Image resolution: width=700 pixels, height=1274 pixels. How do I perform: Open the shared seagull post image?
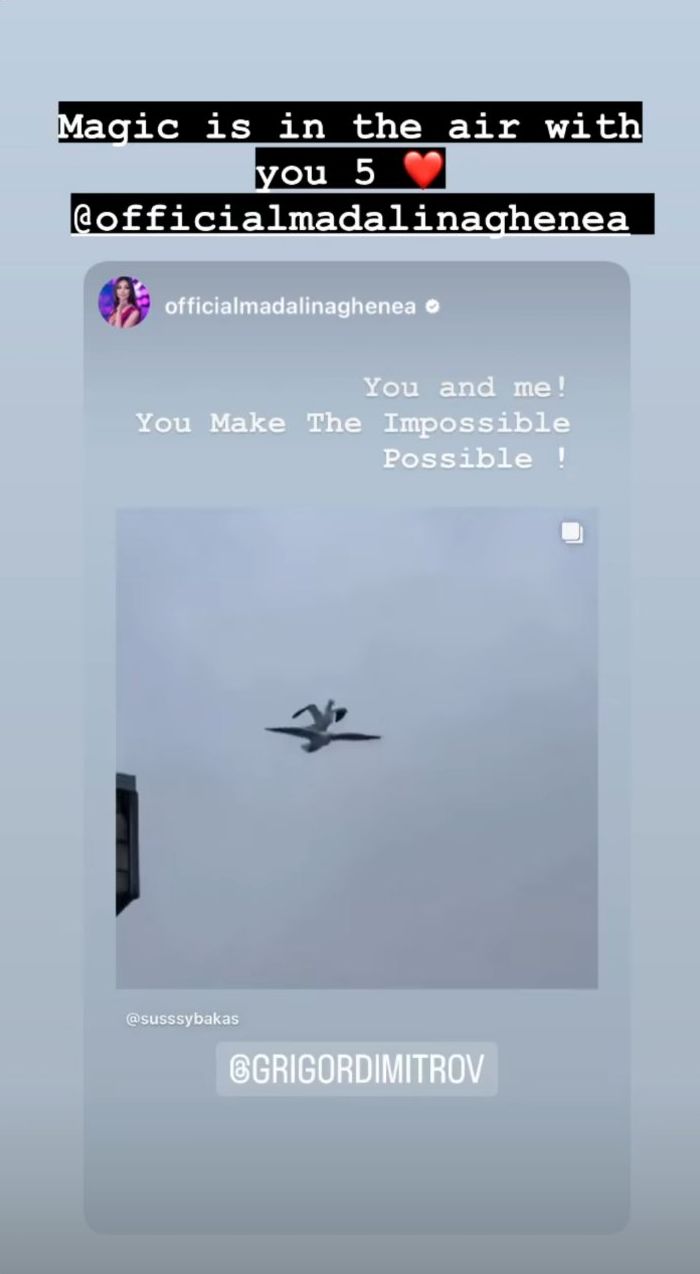pos(357,748)
